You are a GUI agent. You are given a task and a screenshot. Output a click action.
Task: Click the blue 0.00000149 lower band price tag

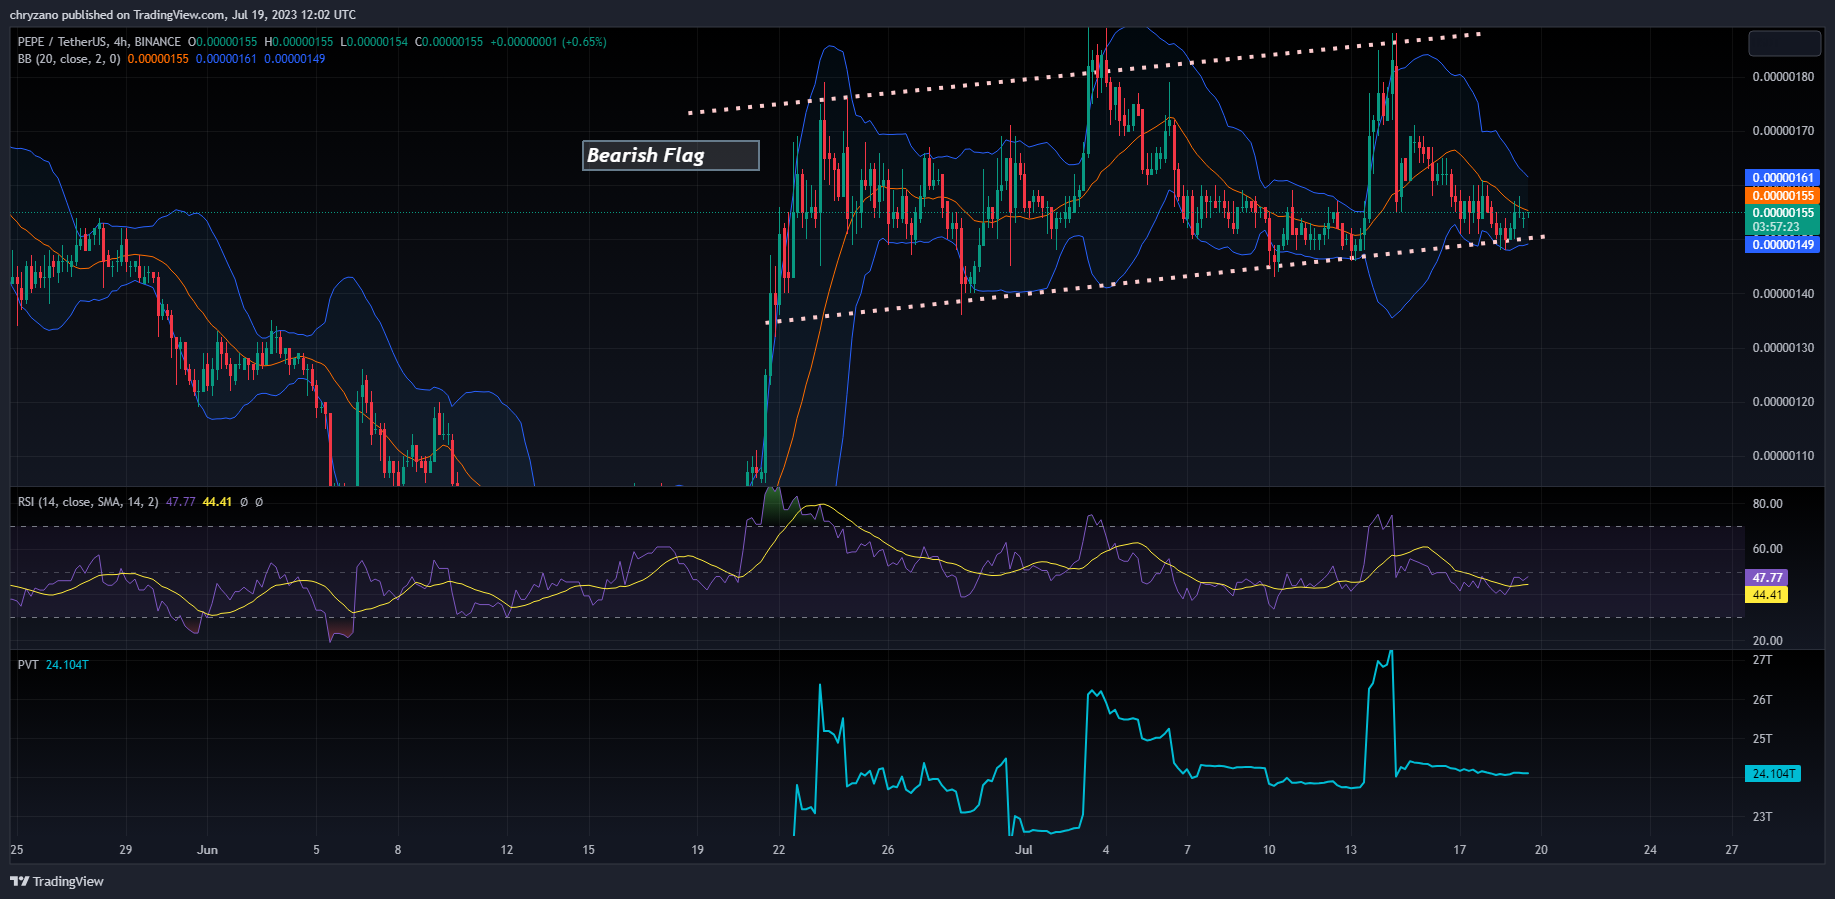point(1782,245)
